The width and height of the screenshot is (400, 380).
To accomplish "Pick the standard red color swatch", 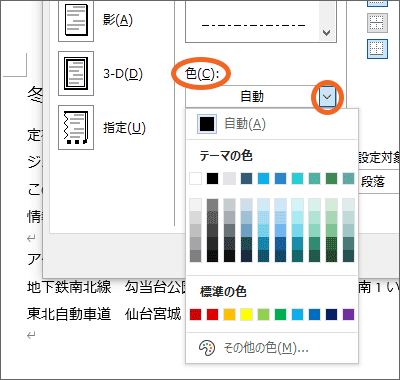I will click(x=212, y=314).
